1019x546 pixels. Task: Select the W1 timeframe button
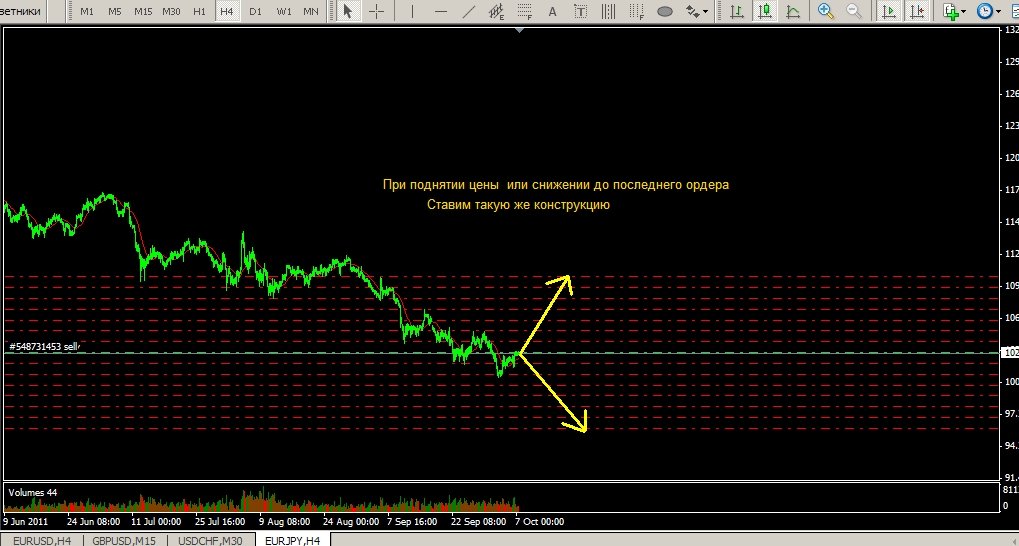click(x=284, y=11)
